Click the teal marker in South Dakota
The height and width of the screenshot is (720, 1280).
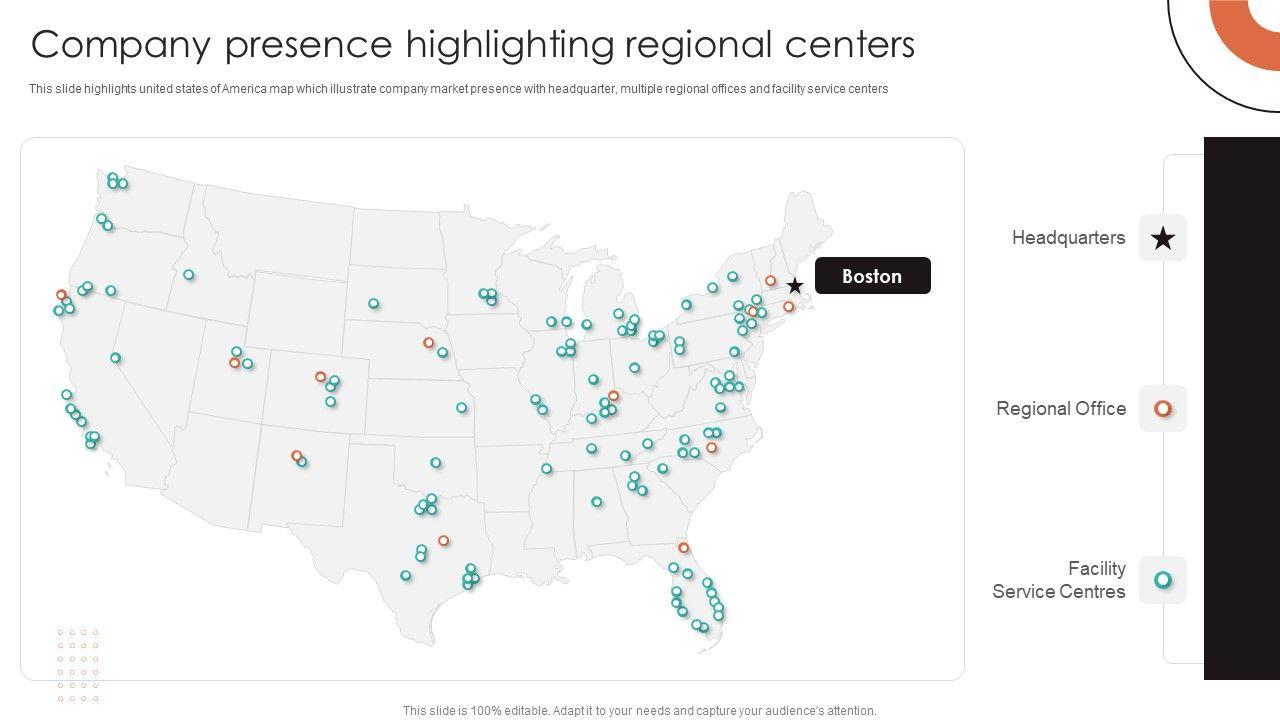[374, 304]
